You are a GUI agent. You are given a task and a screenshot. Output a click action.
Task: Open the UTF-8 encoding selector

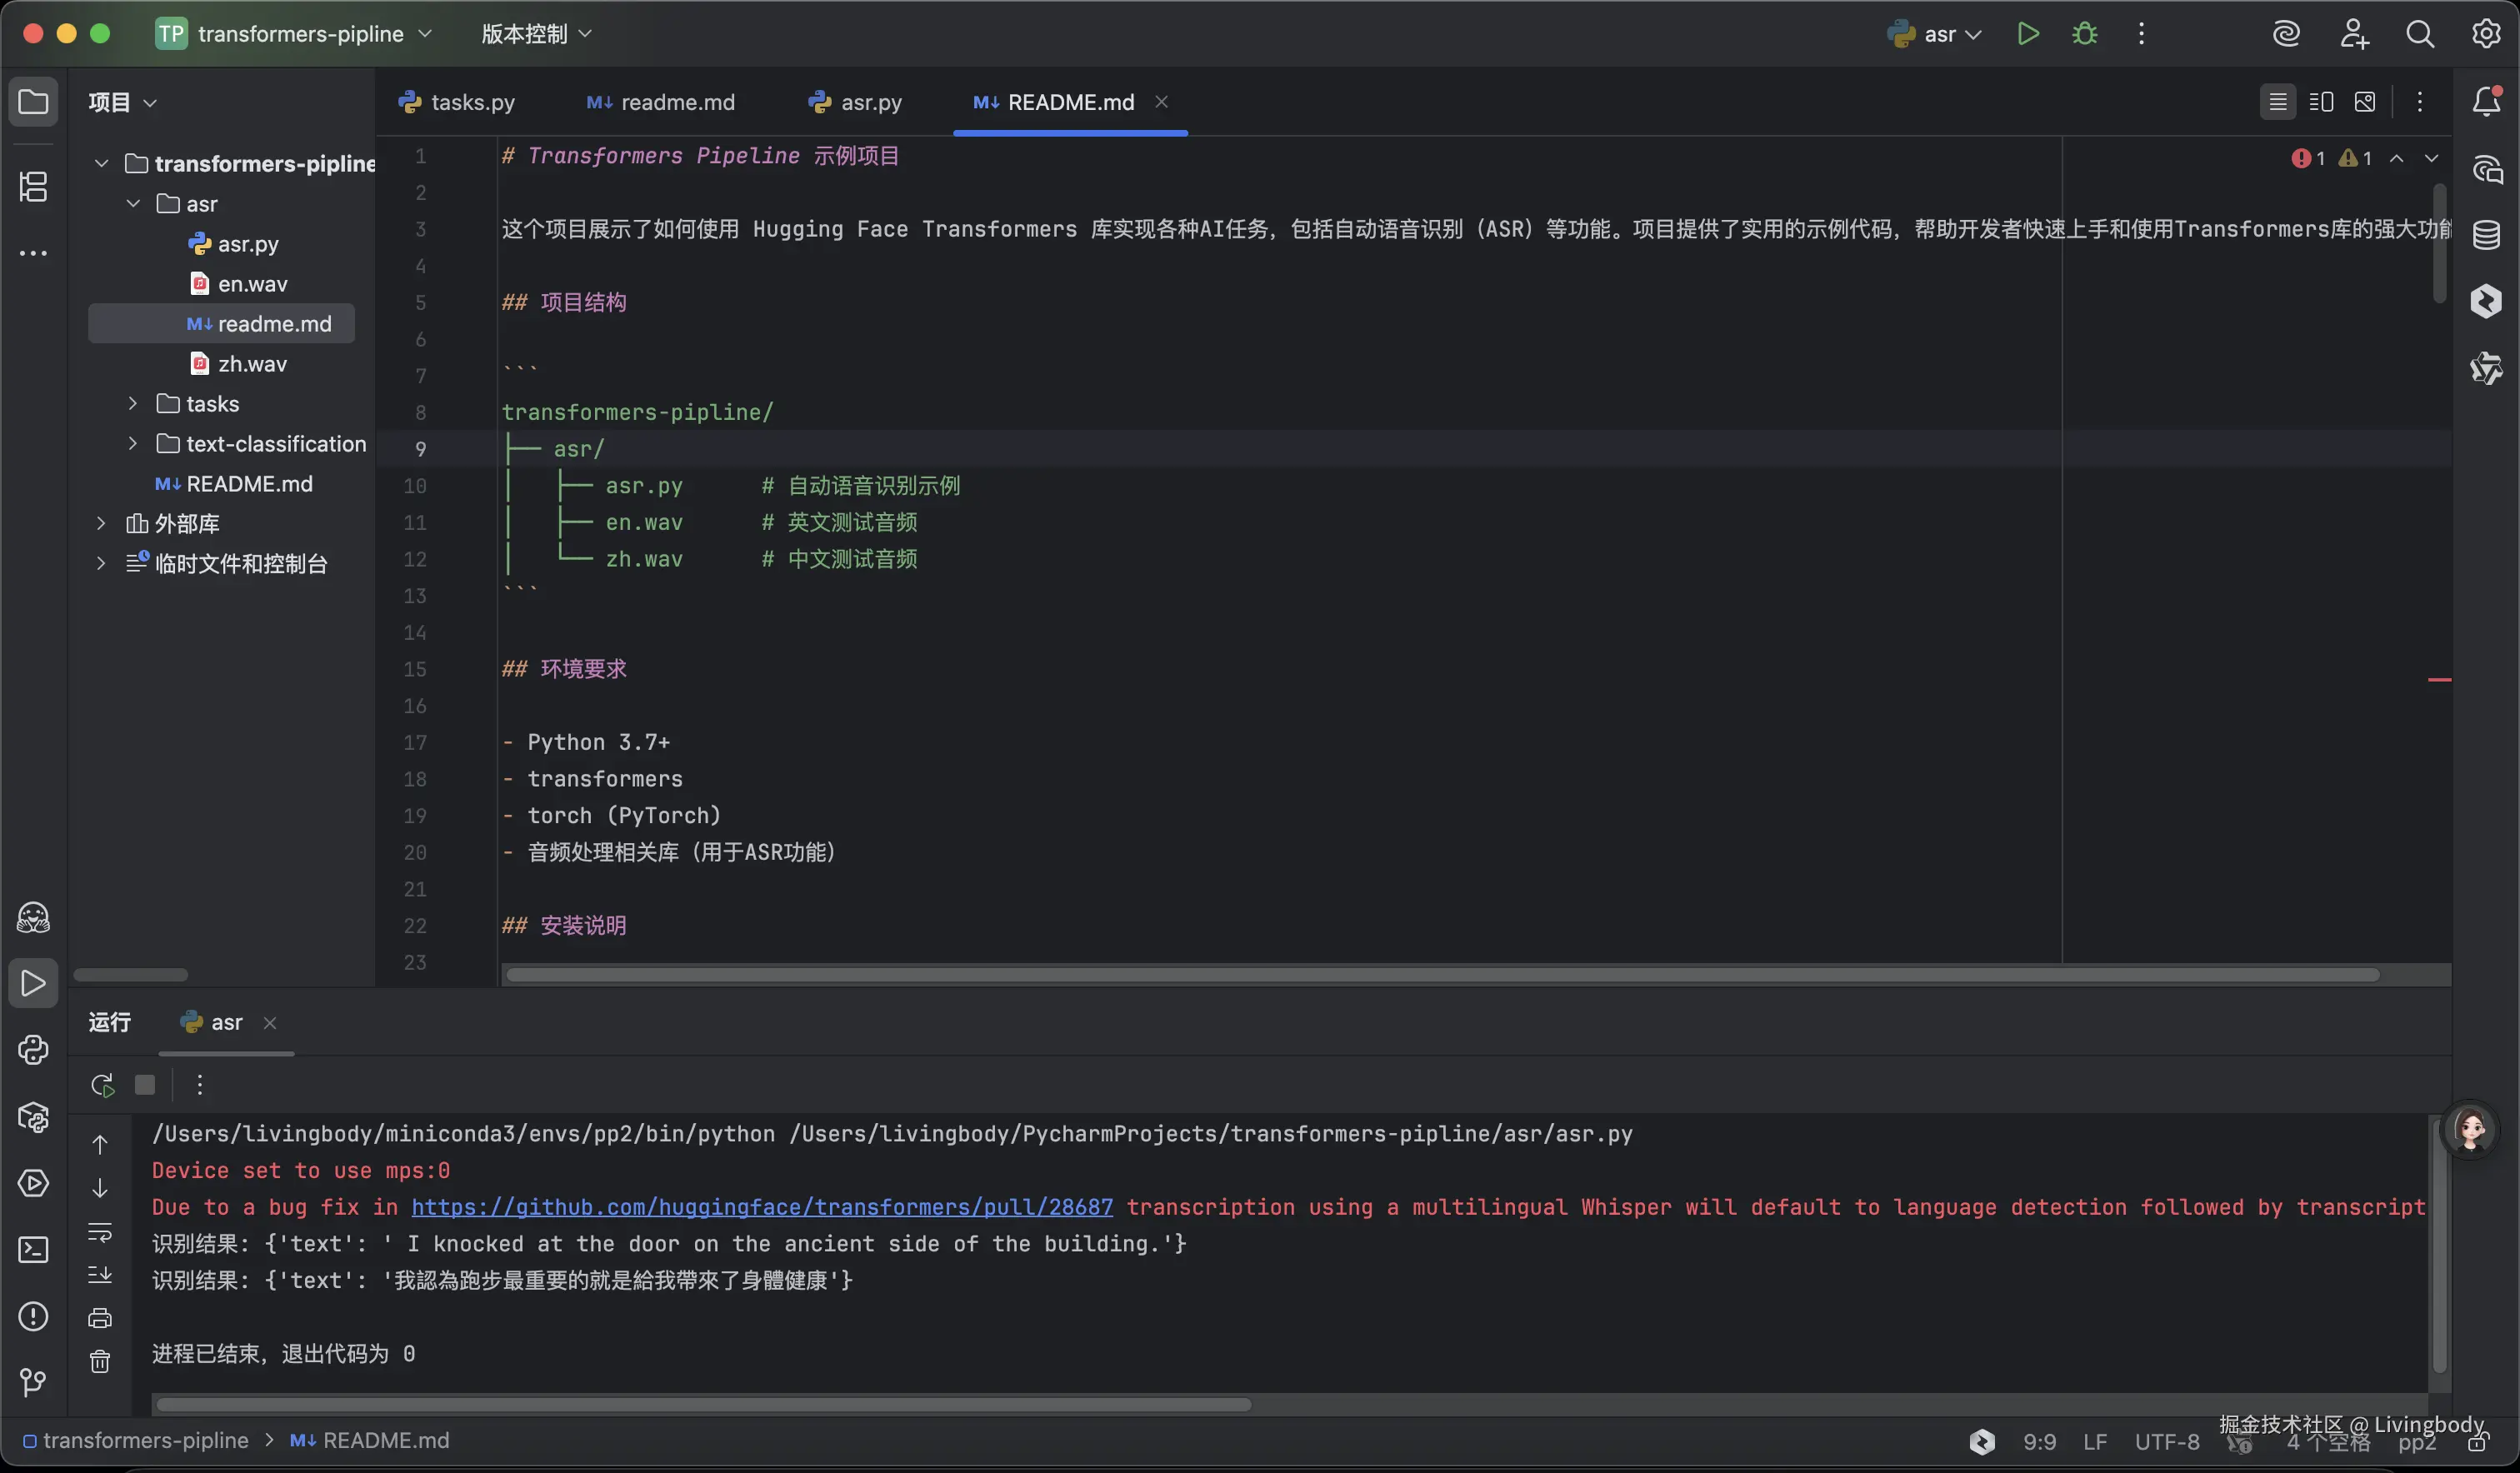click(2167, 1442)
